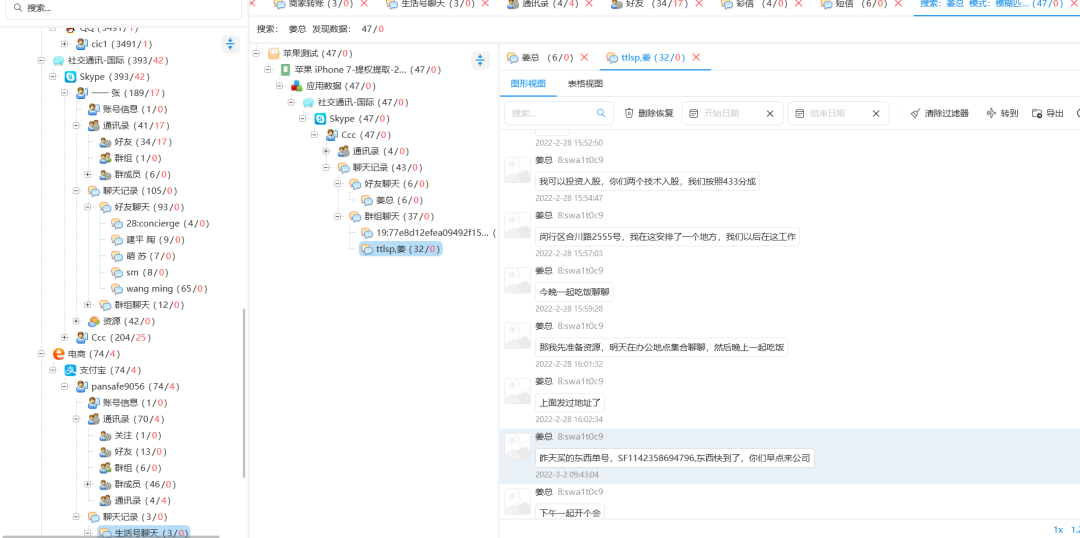
Task: Click the 导出 export button
Action: click(x=1048, y=113)
